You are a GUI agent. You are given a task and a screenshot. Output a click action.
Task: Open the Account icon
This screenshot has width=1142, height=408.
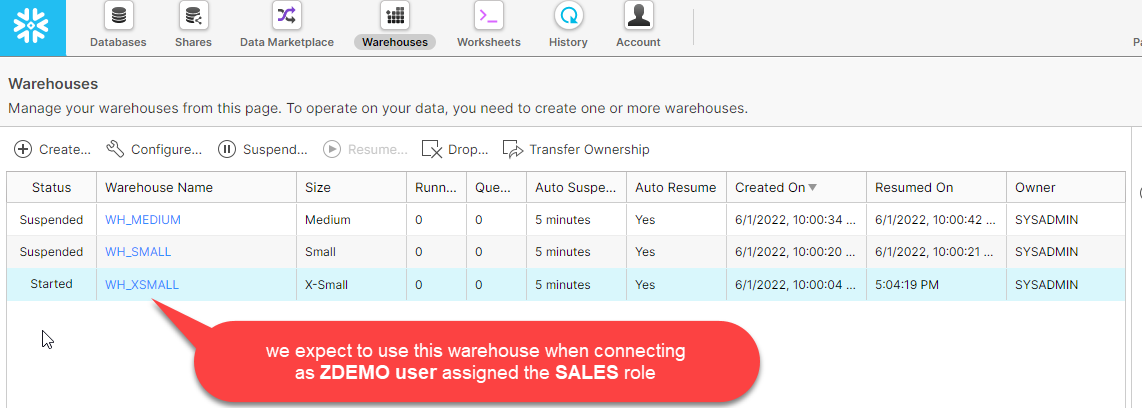pos(639,15)
